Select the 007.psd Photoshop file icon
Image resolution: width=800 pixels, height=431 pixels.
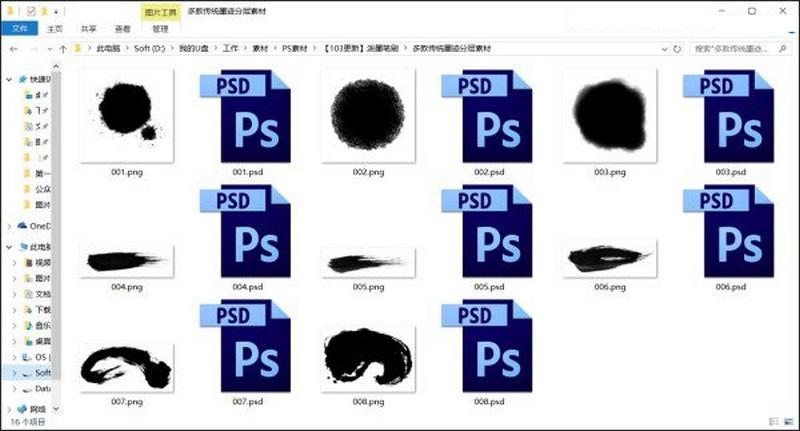tap(245, 346)
